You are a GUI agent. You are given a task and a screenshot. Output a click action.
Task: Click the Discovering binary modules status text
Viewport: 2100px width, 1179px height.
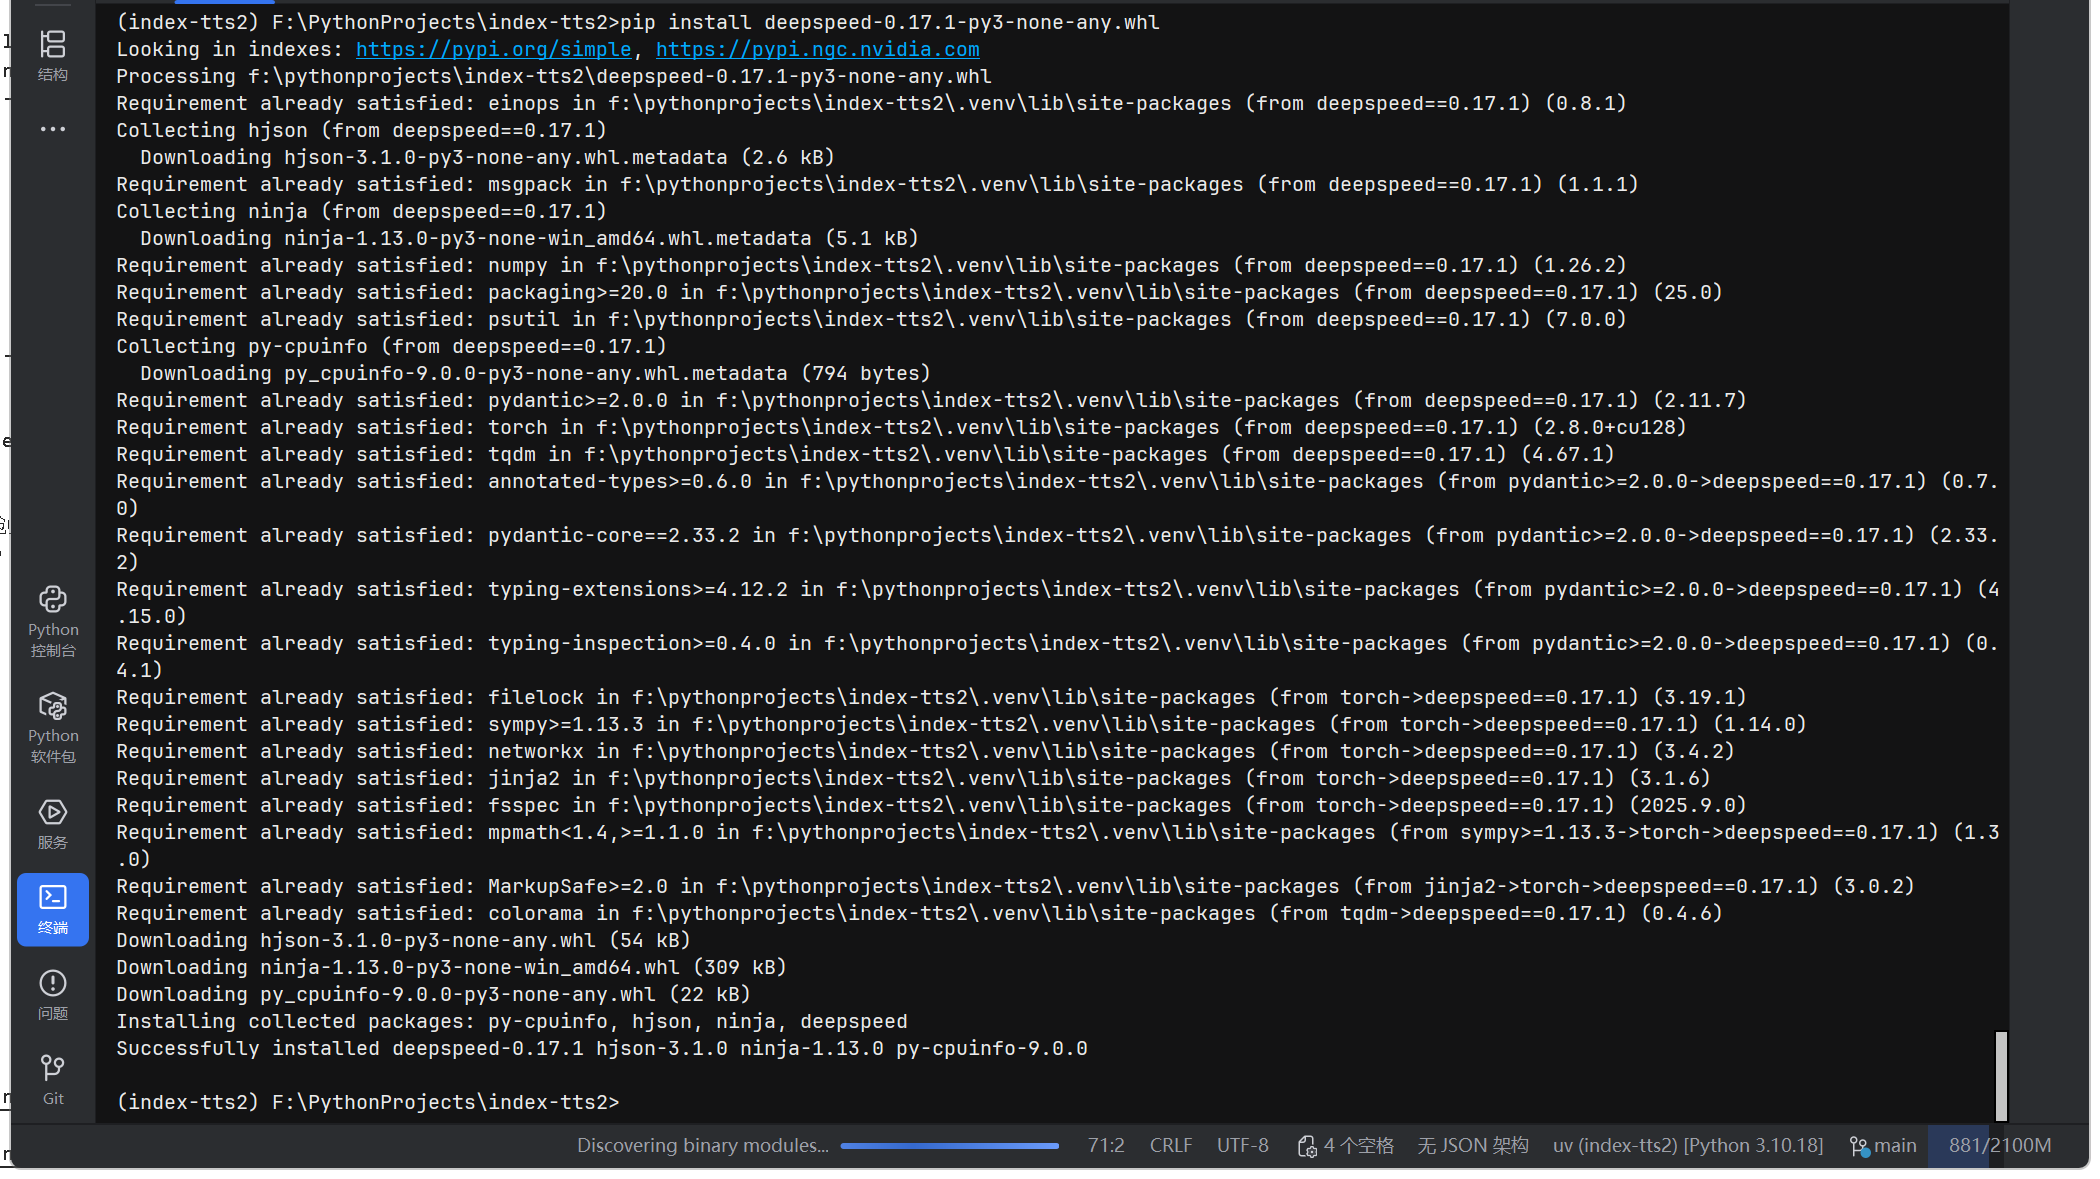click(702, 1145)
